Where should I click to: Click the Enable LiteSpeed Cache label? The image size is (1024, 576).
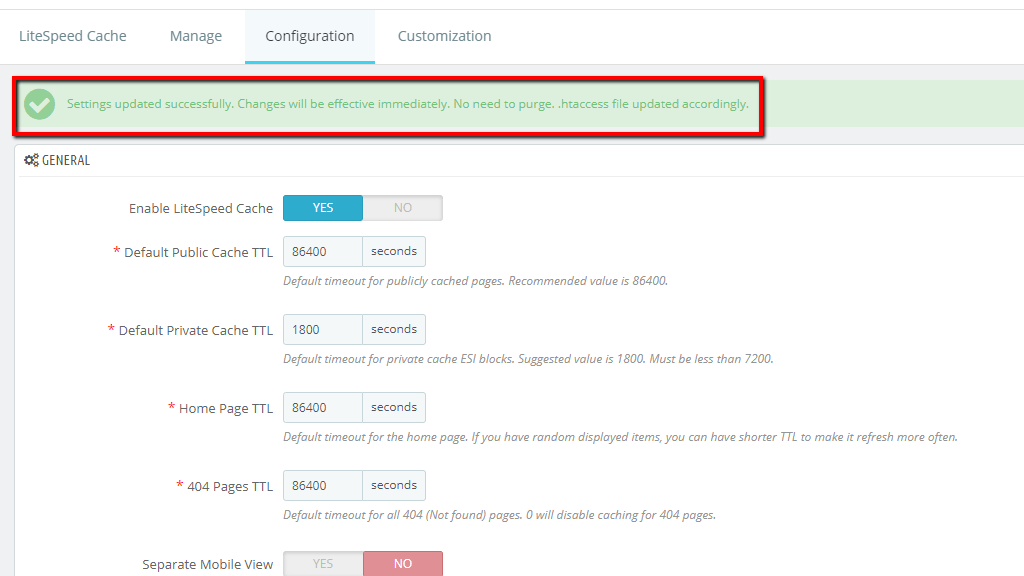click(x=200, y=208)
